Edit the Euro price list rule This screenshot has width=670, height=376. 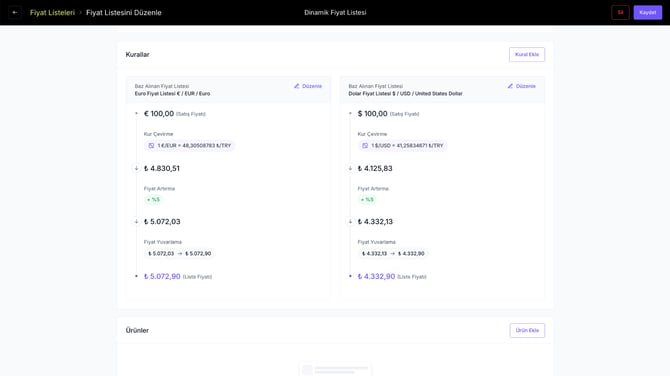(x=308, y=86)
